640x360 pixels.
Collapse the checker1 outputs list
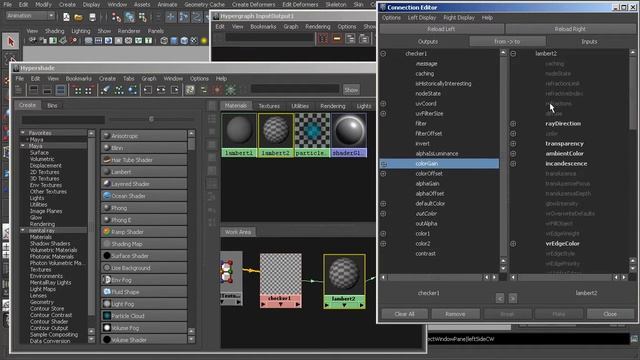click(x=383, y=53)
